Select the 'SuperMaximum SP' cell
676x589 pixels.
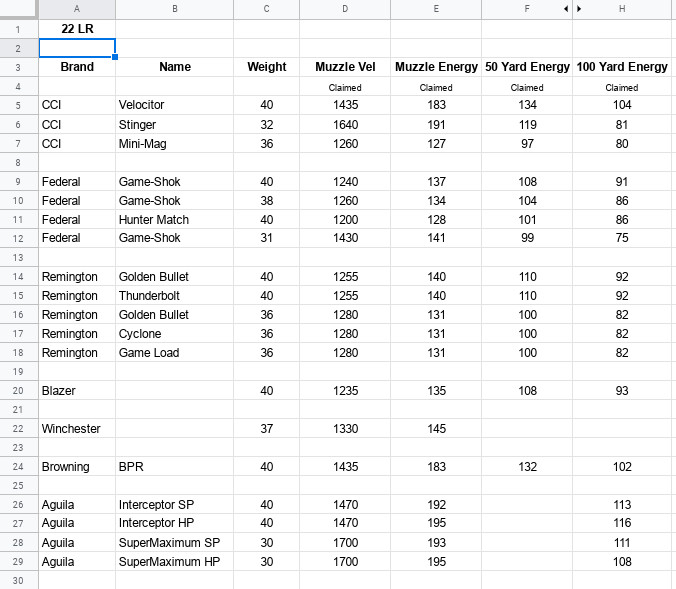(175, 542)
